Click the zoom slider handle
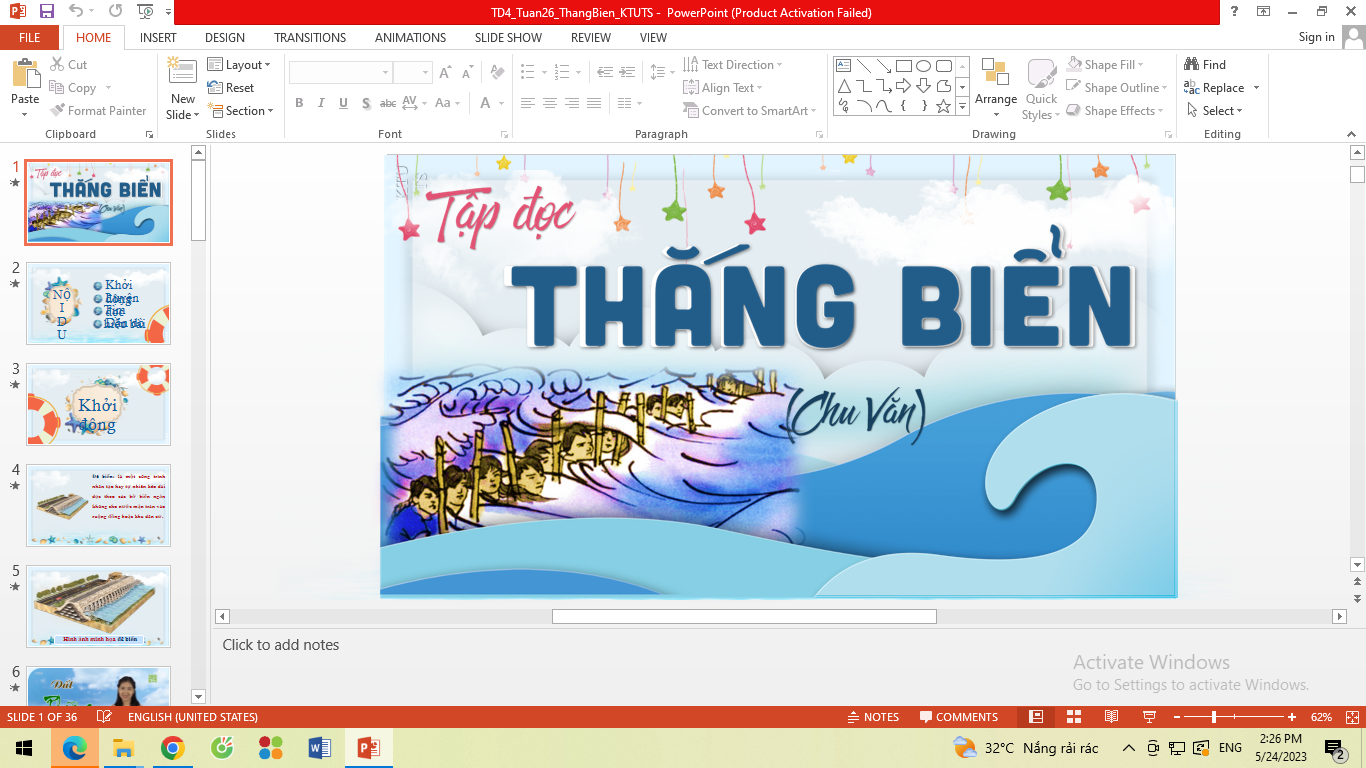This screenshot has width=1366, height=768. [x=1214, y=717]
